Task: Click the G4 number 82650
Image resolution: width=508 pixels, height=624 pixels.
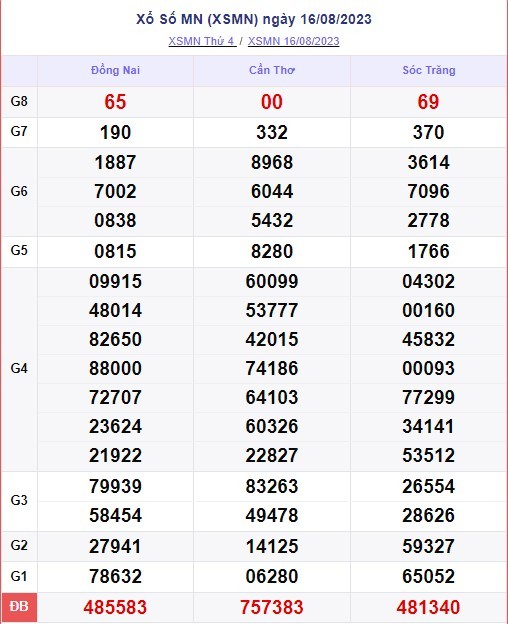Action: click(115, 339)
